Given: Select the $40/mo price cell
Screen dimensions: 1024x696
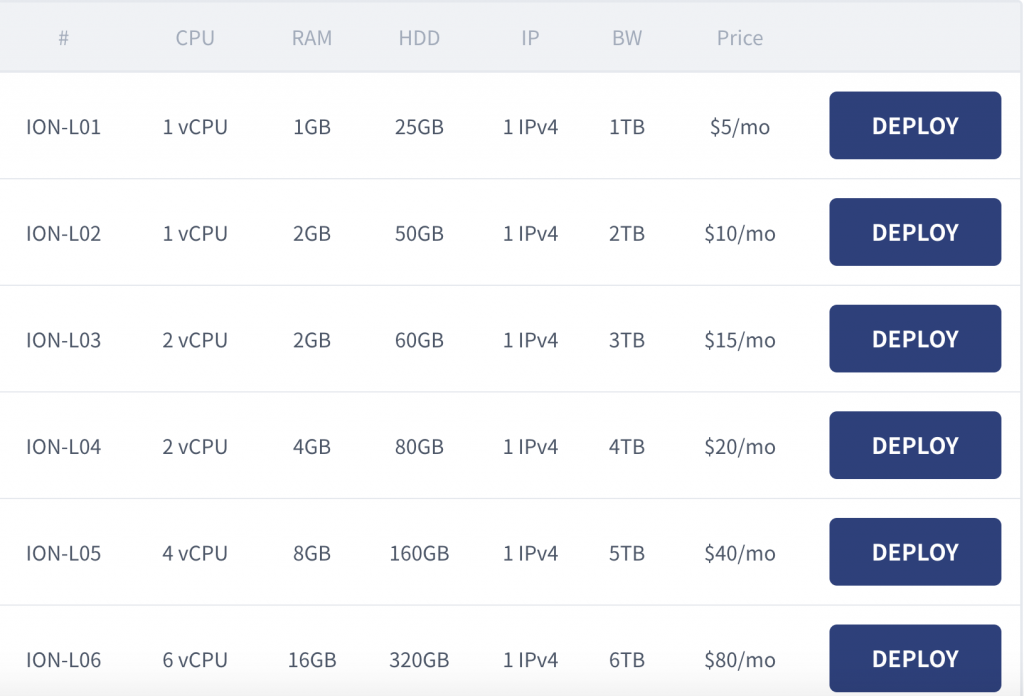Looking at the screenshot, I should click(740, 553).
